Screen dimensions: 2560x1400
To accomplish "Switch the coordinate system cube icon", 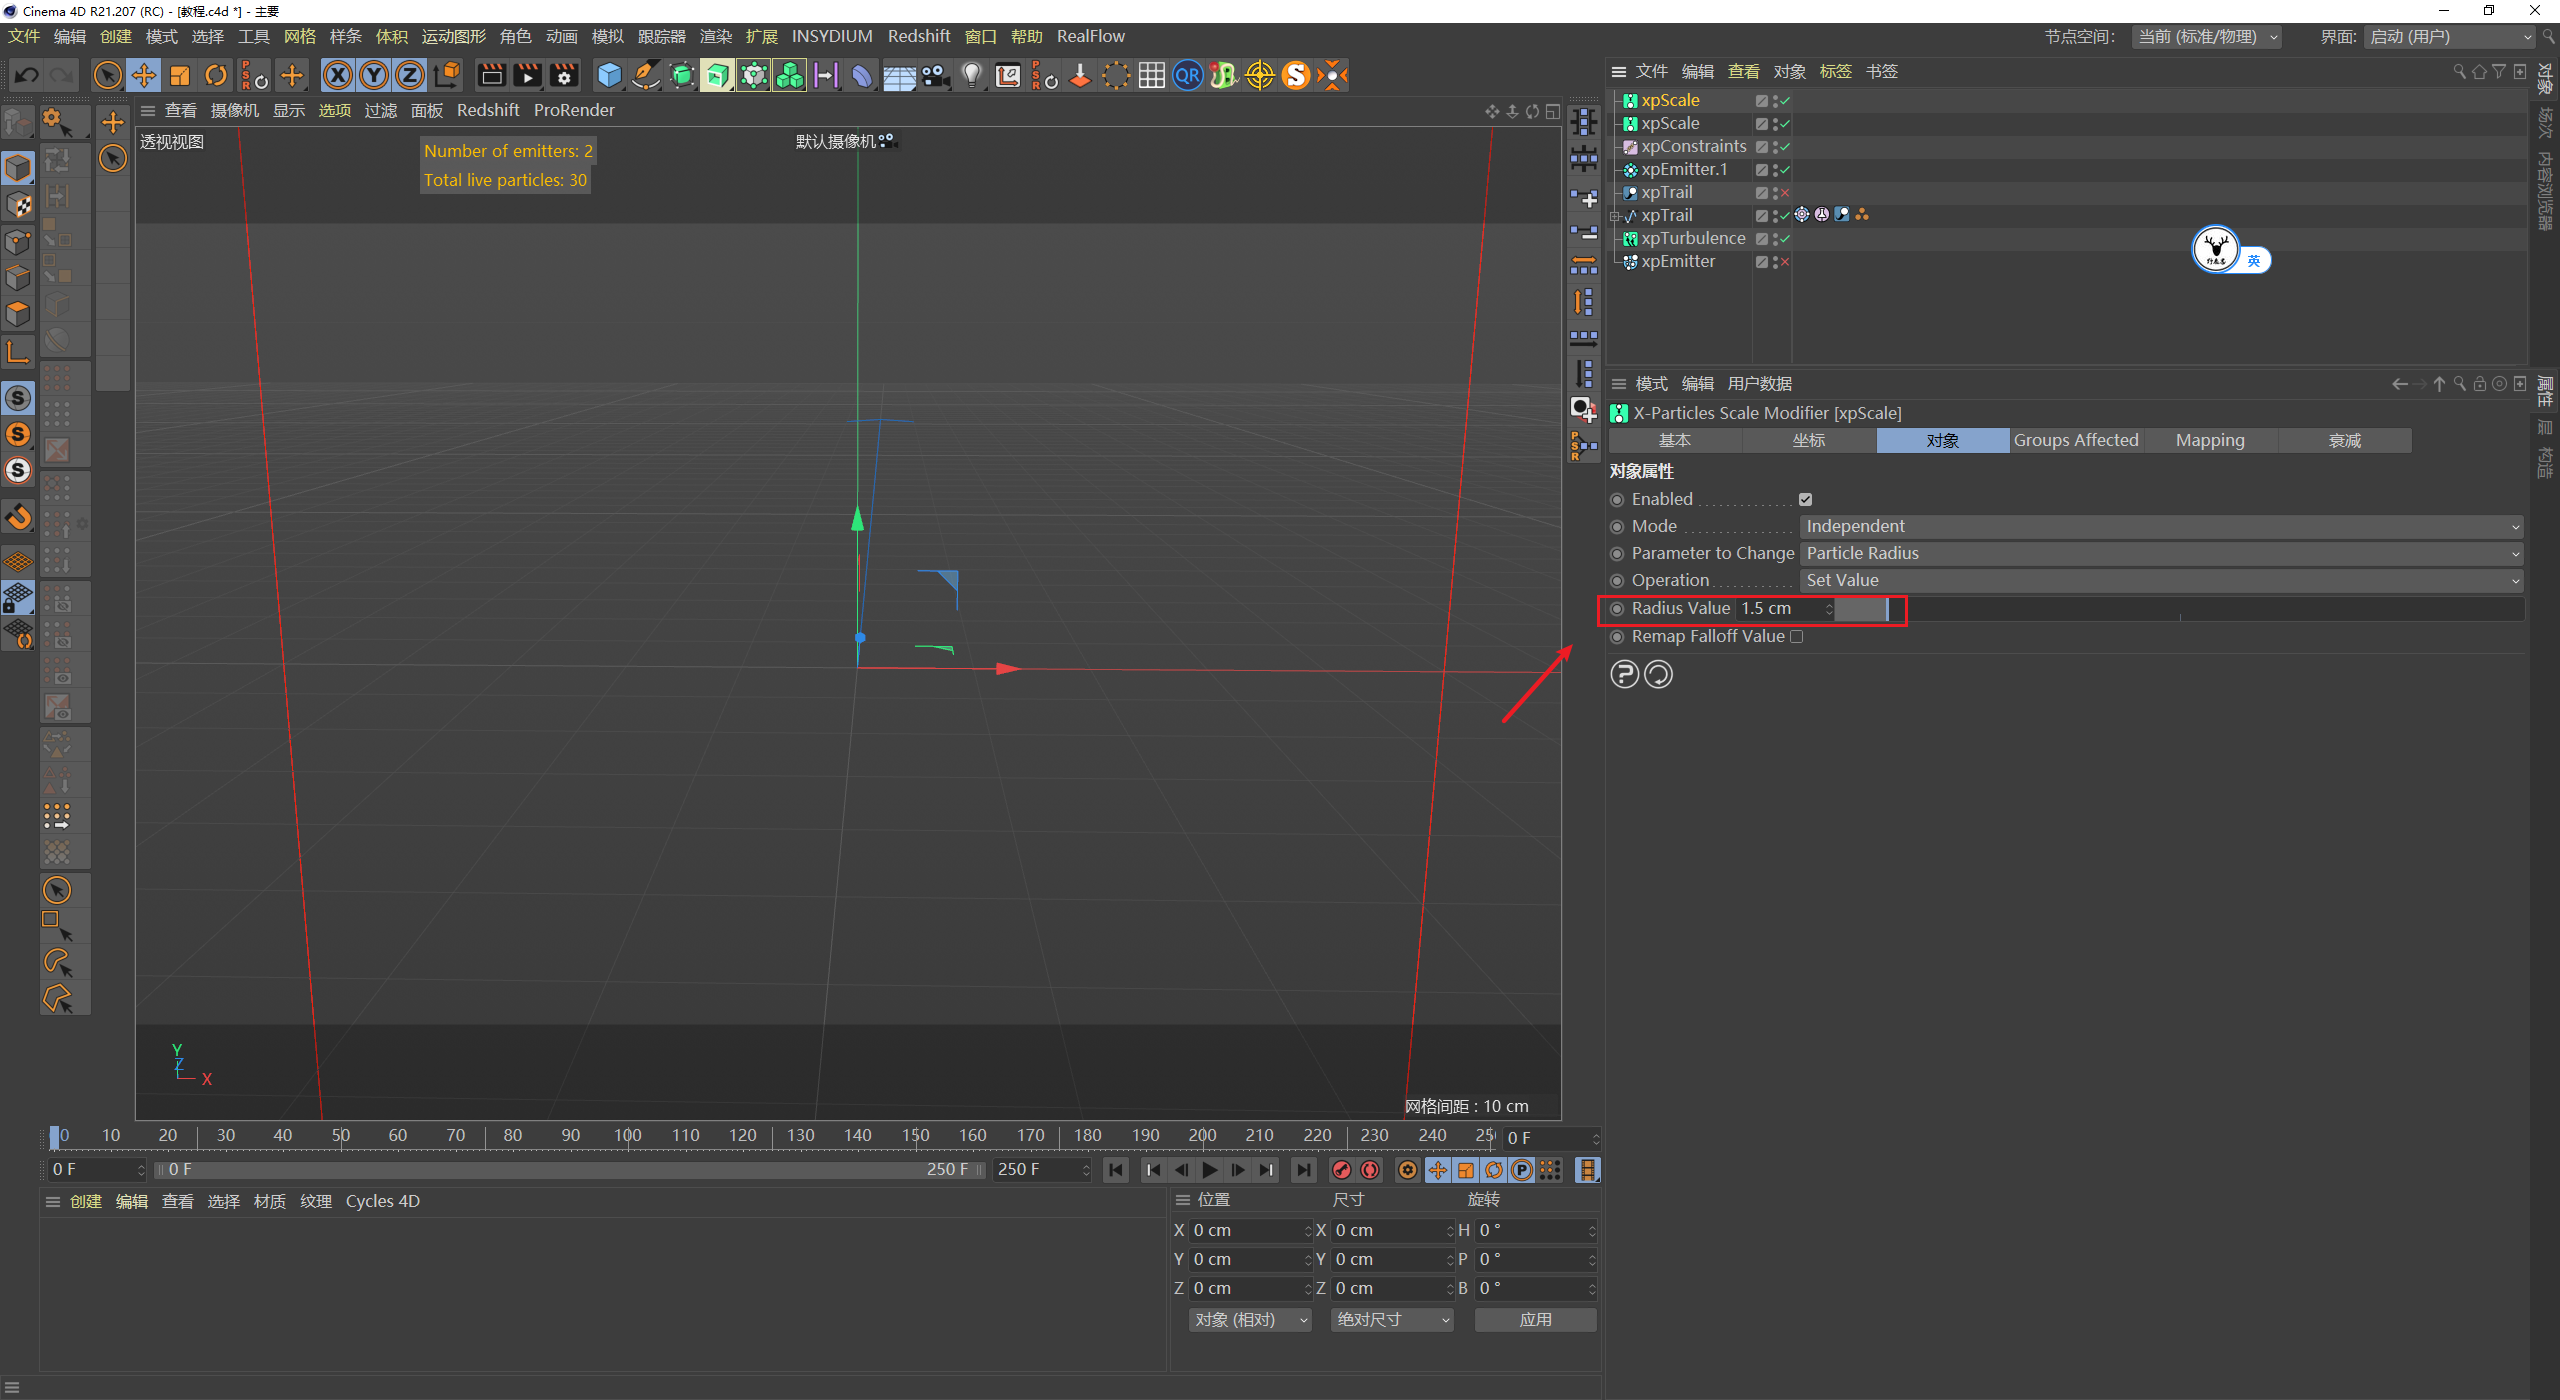I will pos(447,75).
